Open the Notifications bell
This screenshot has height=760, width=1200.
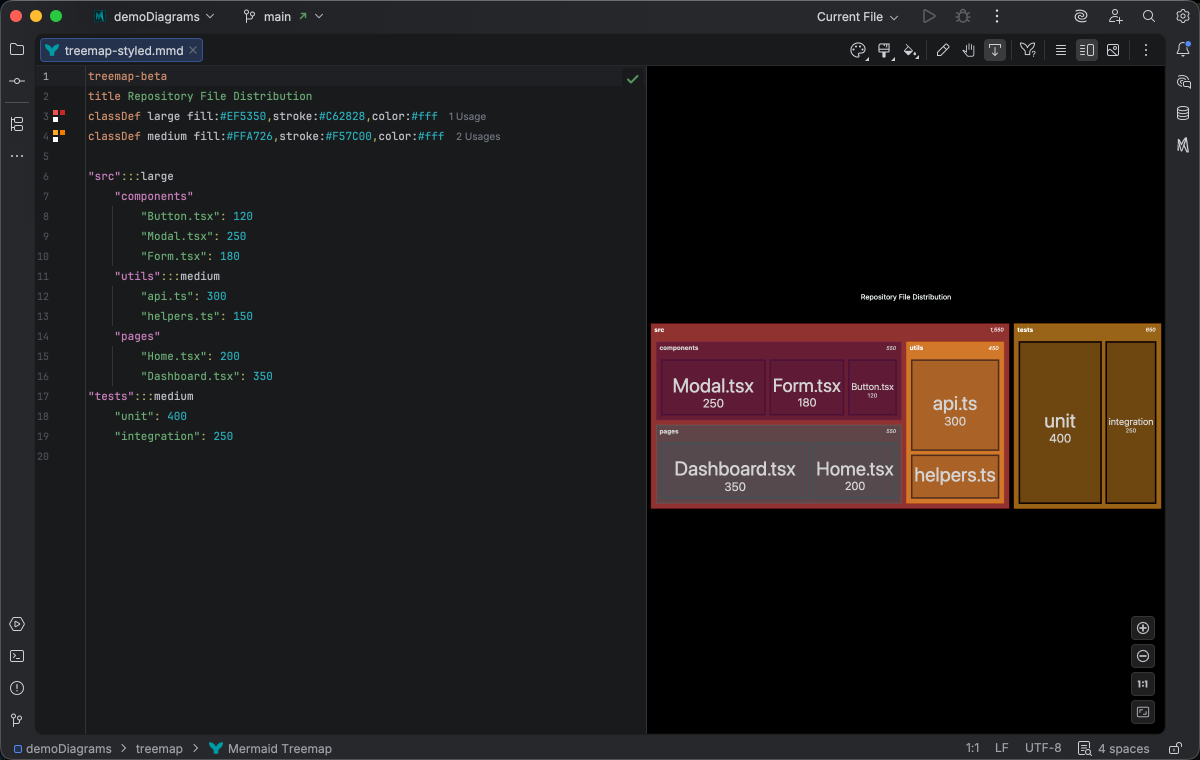[x=1183, y=49]
